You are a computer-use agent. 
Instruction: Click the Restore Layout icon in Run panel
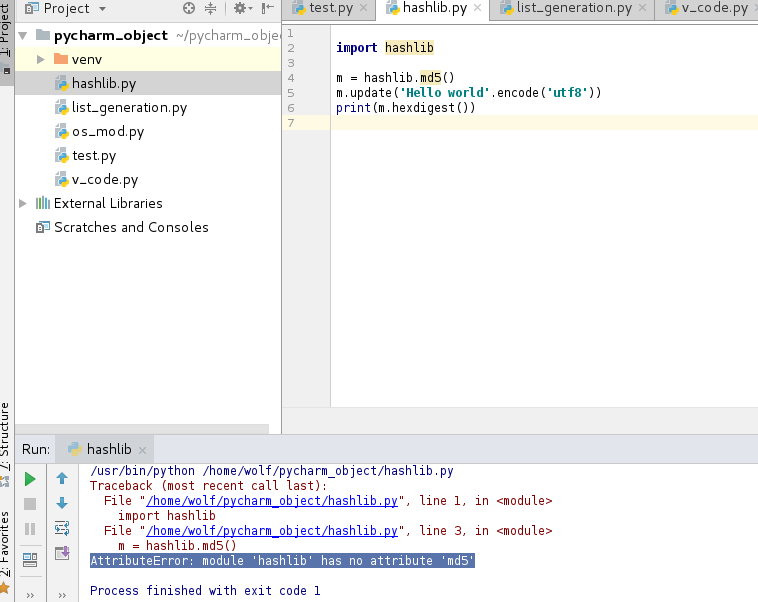coord(30,559)
